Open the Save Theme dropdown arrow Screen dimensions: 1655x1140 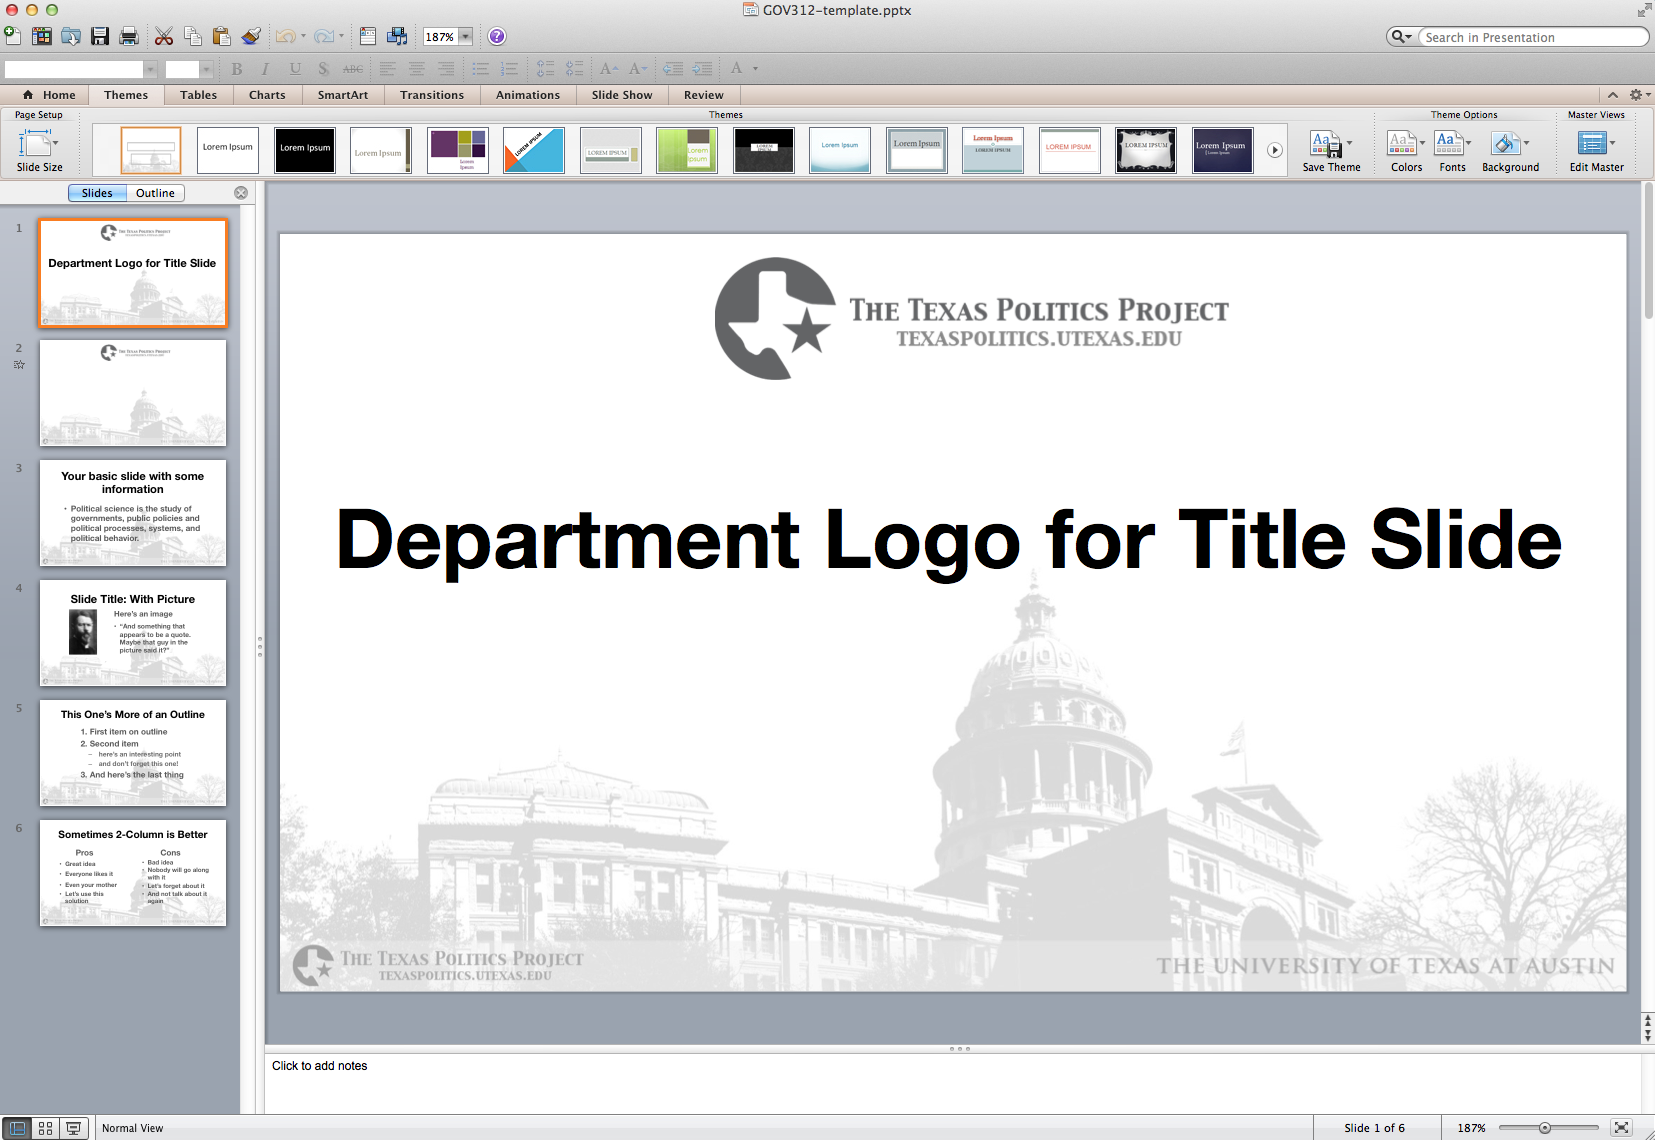[x=1349, y=144]
